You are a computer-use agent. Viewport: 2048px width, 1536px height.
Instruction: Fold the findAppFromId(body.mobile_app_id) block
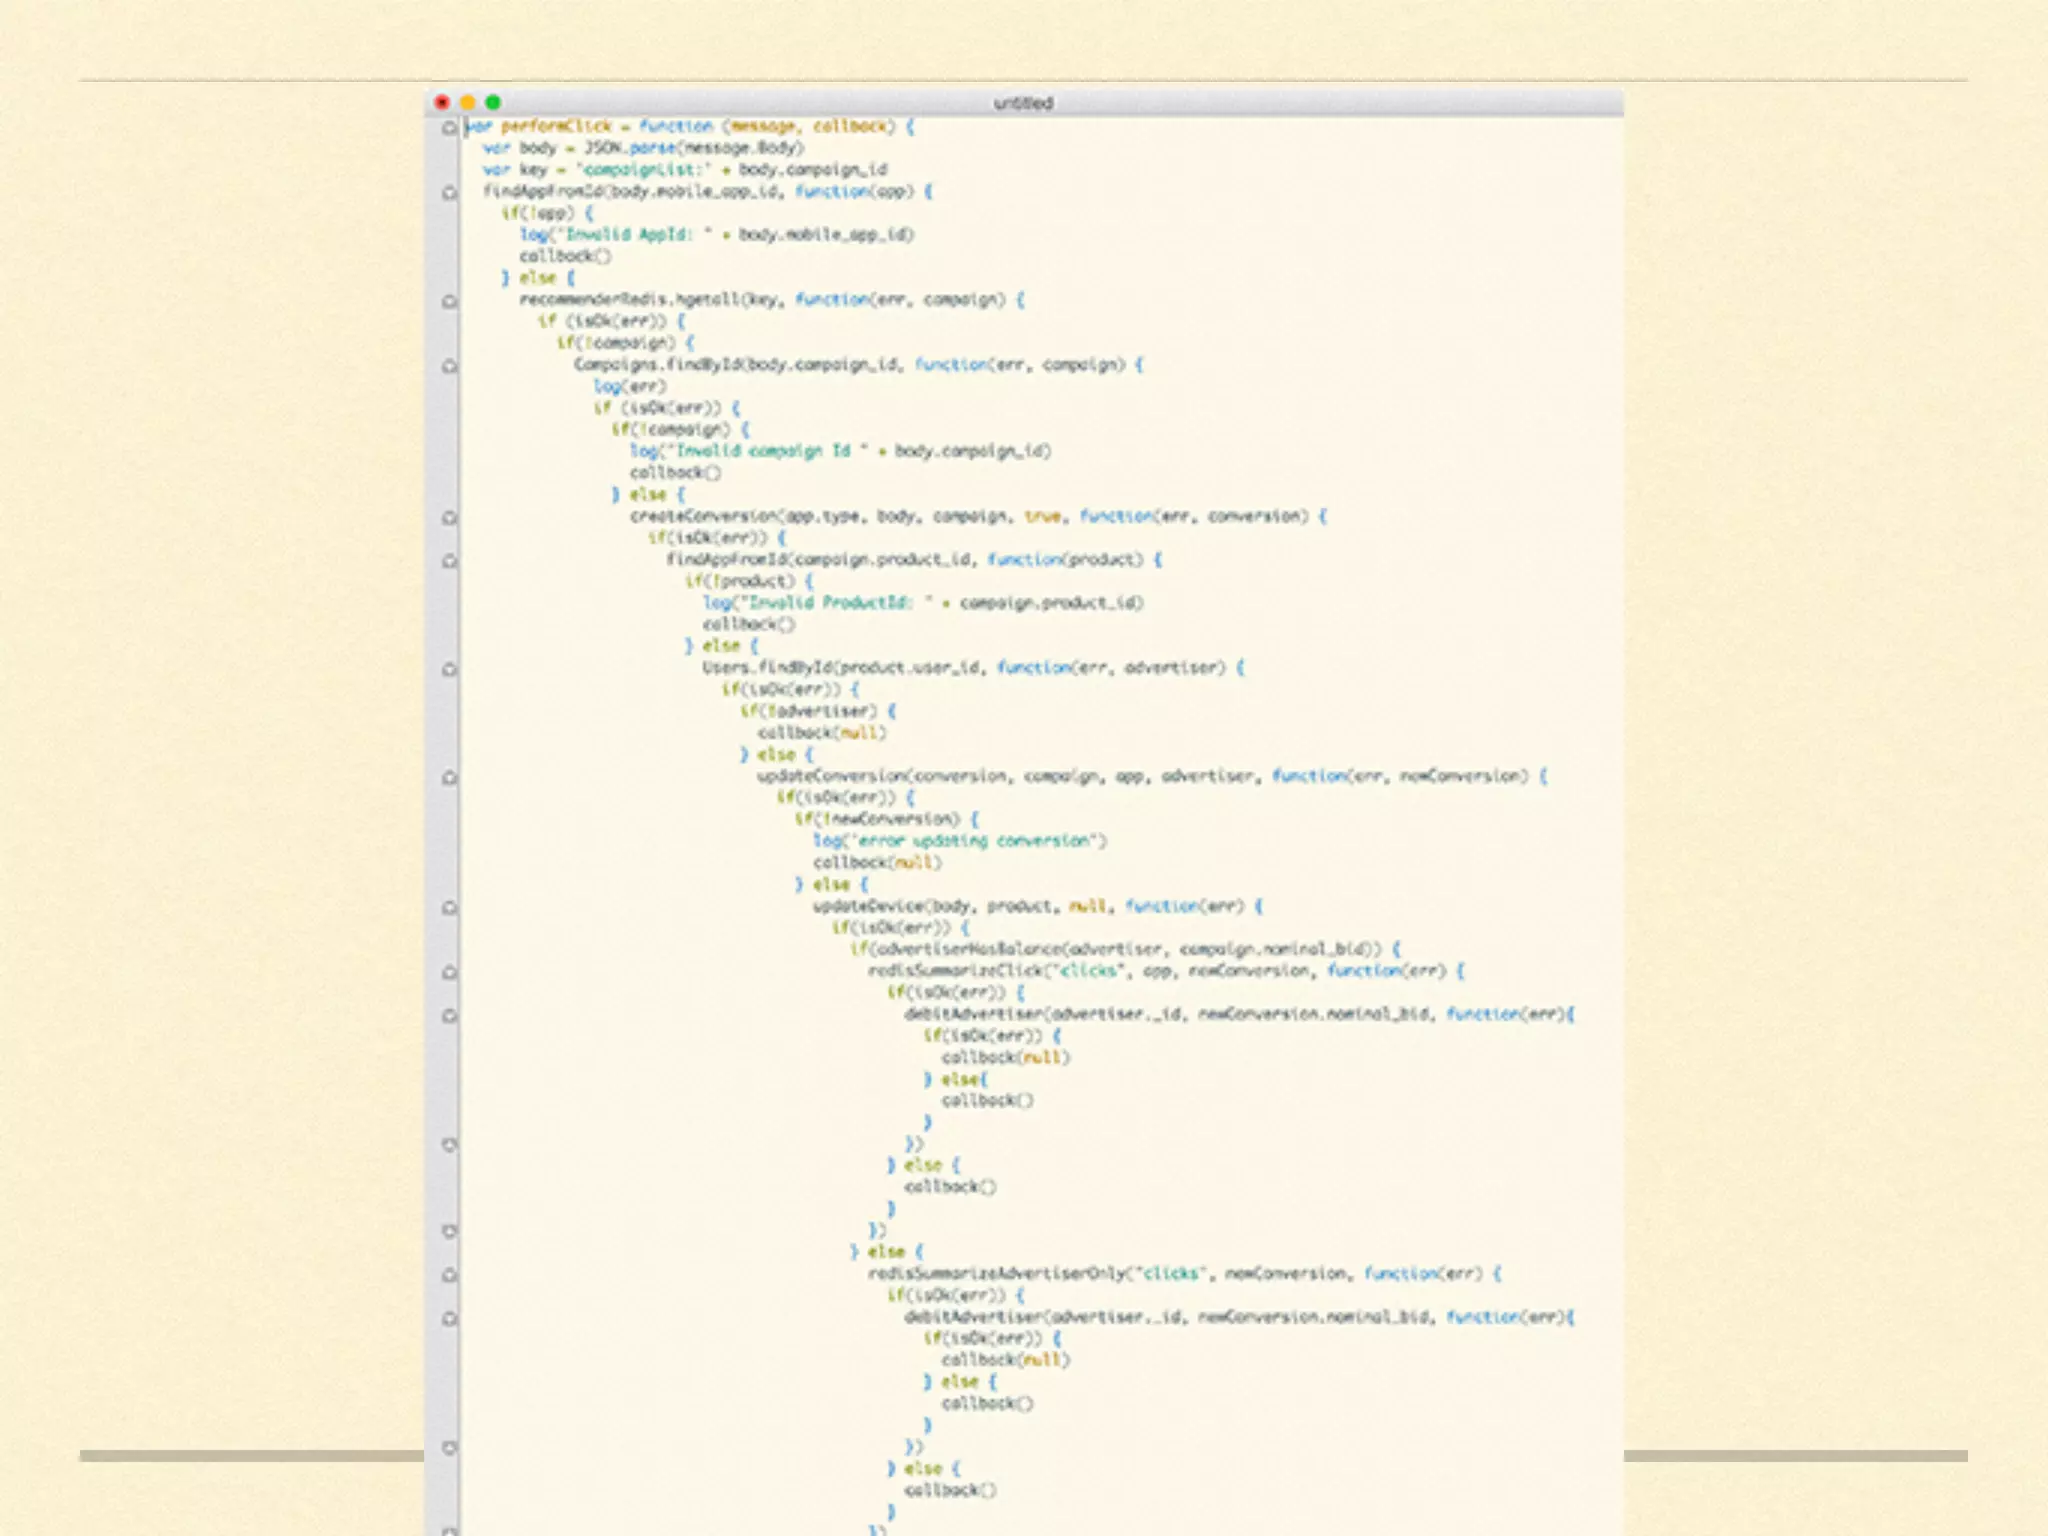pyautogui.click(x=449, y=192)
